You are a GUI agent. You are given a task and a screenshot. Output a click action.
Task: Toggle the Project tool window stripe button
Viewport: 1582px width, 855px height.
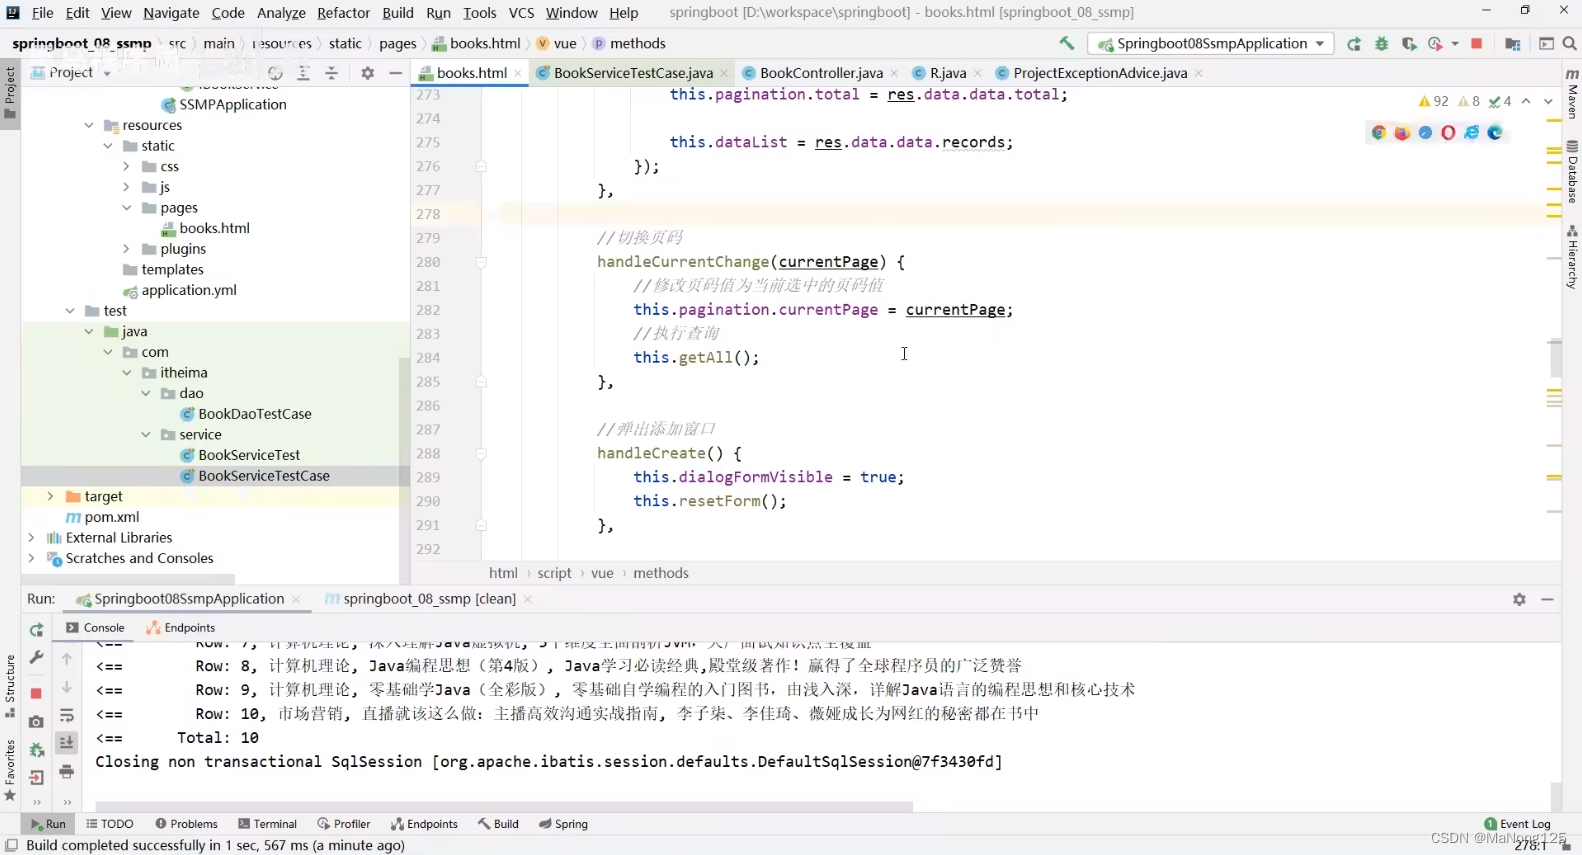(10, 92)
